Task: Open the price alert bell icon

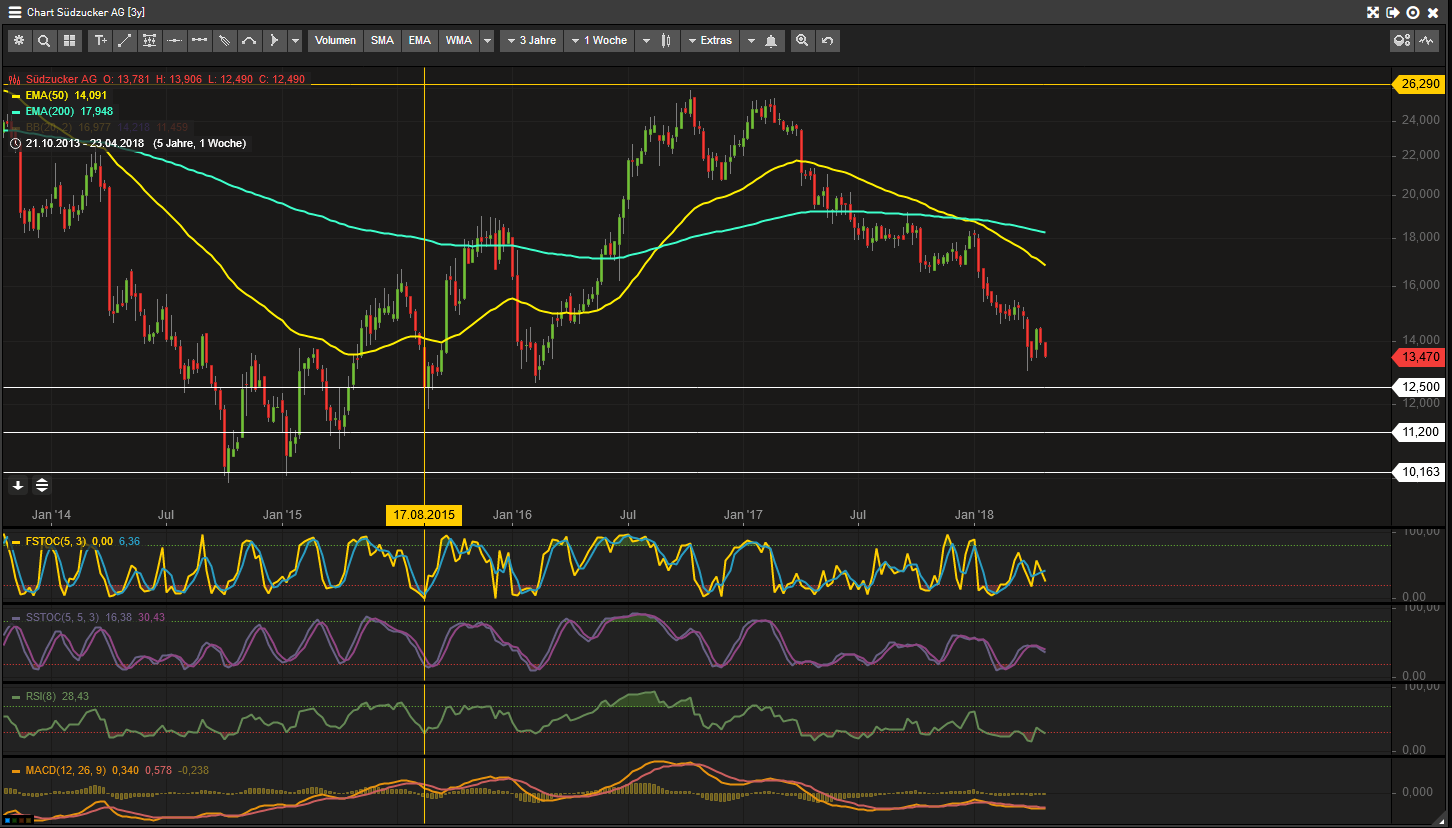Action: pos(771,41)
